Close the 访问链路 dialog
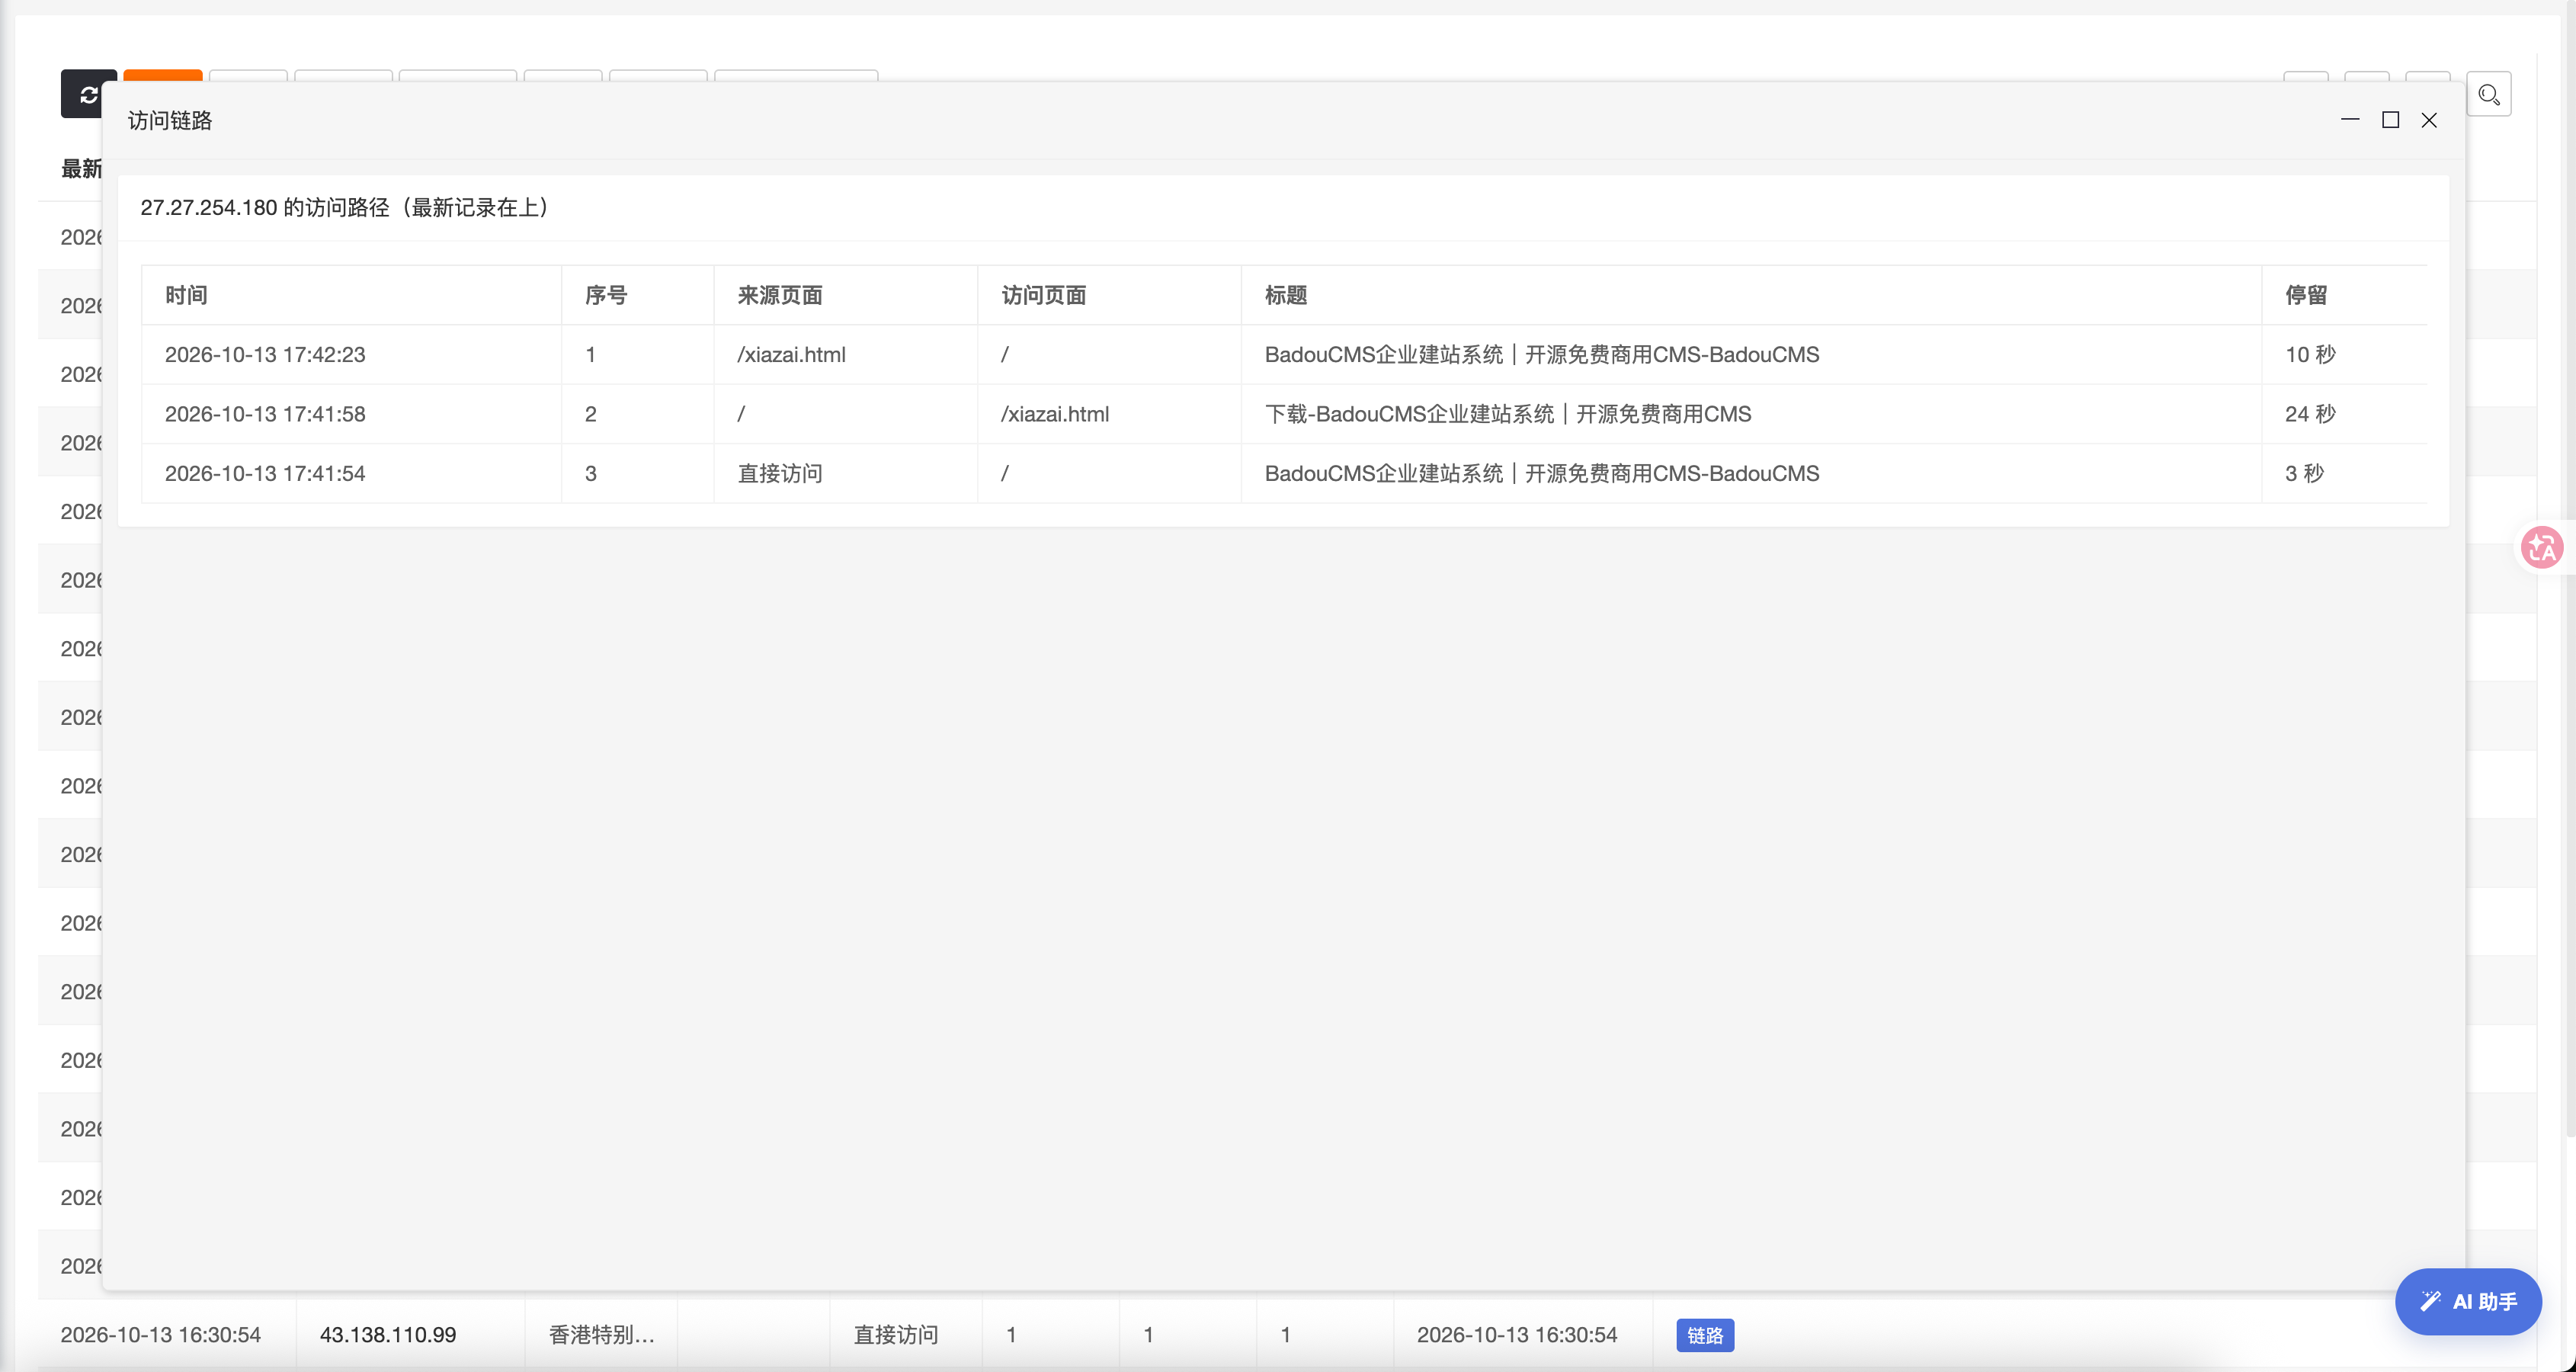Screen dimensions: 2576x1372 tap(2429, 120)
